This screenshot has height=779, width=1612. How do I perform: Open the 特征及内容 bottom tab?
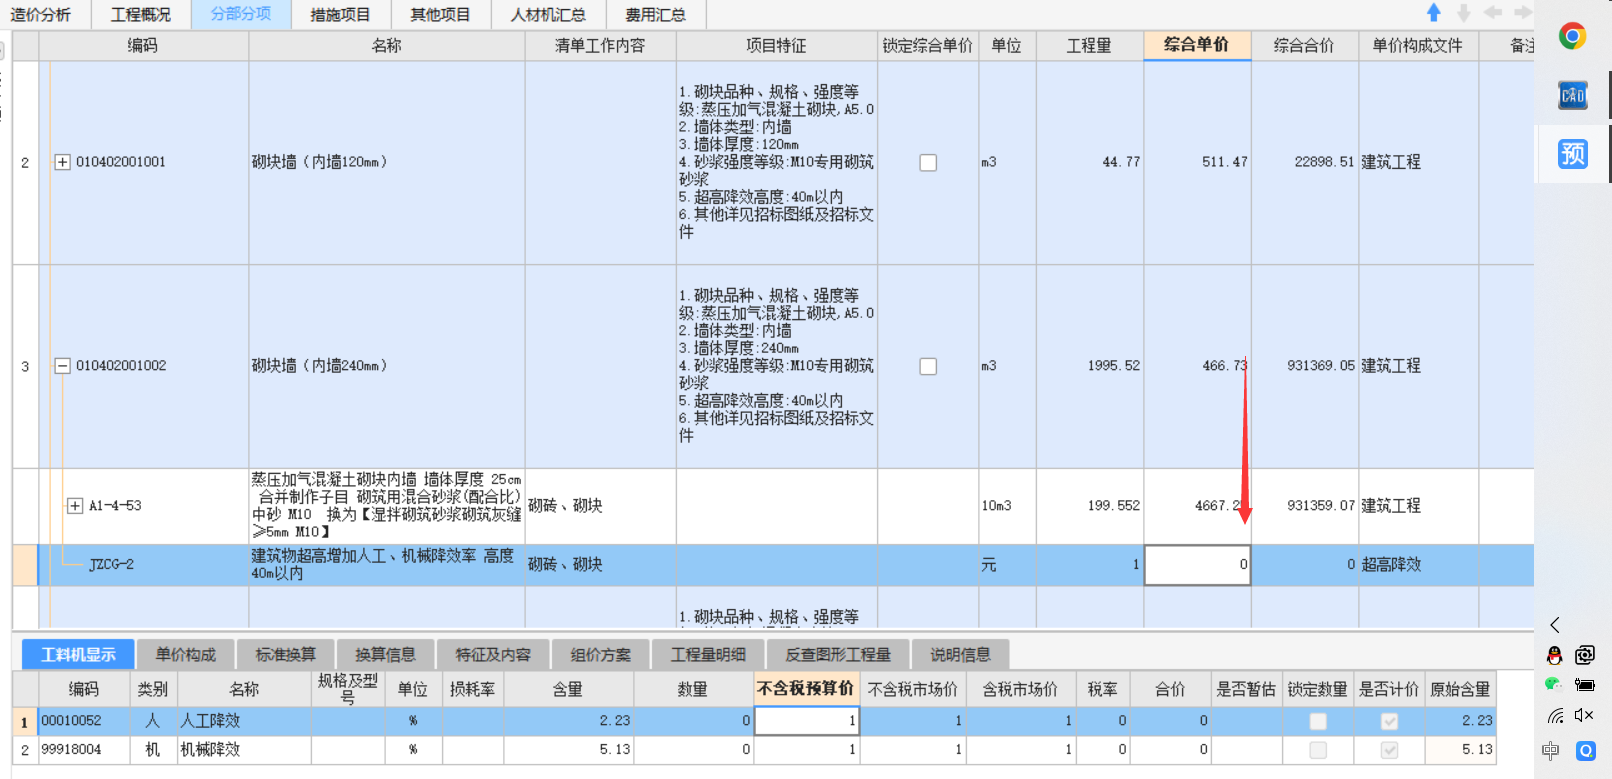(493, 655)
